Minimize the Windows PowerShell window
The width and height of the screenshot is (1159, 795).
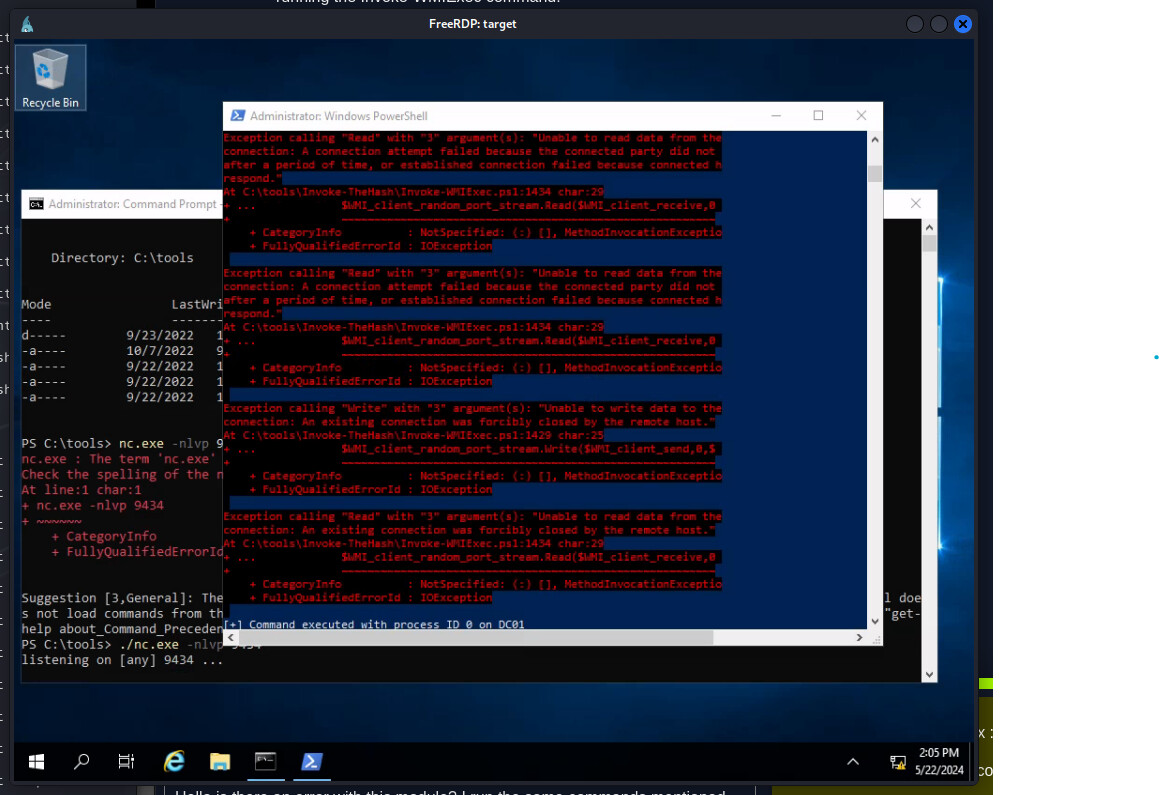(775, 116)
